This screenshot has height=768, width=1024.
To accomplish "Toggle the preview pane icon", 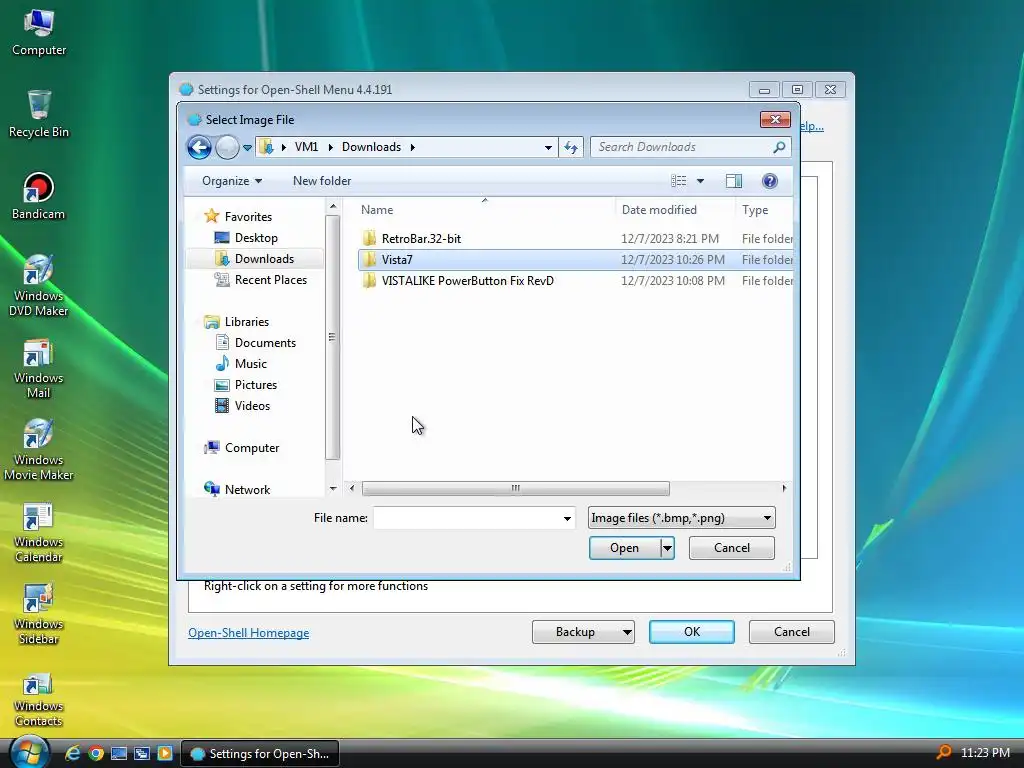I will (733, 181).
